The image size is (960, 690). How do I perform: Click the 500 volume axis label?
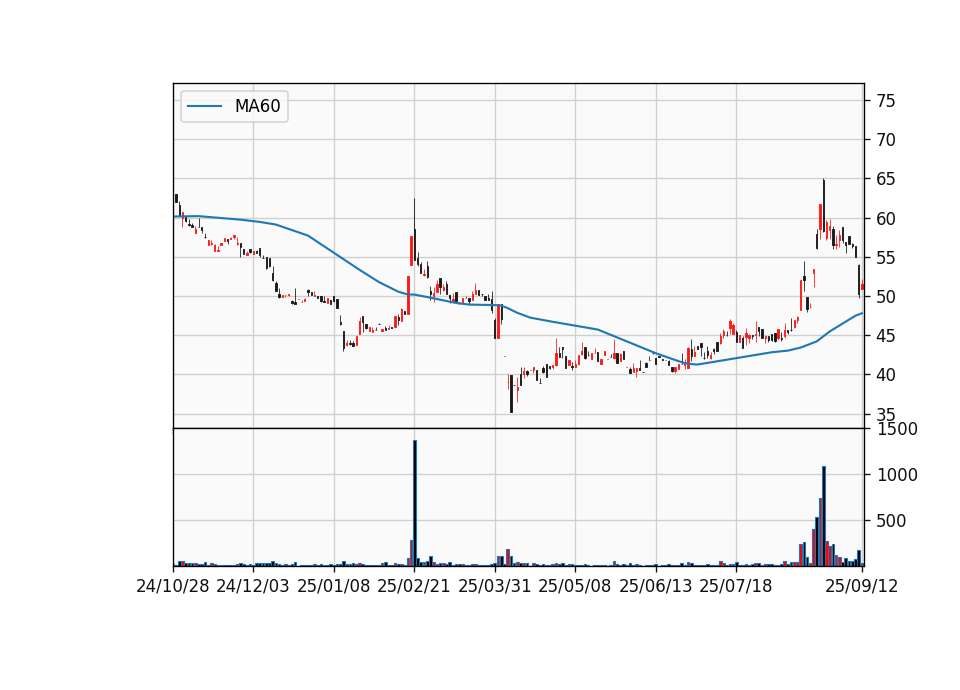[x=892, y=521]
